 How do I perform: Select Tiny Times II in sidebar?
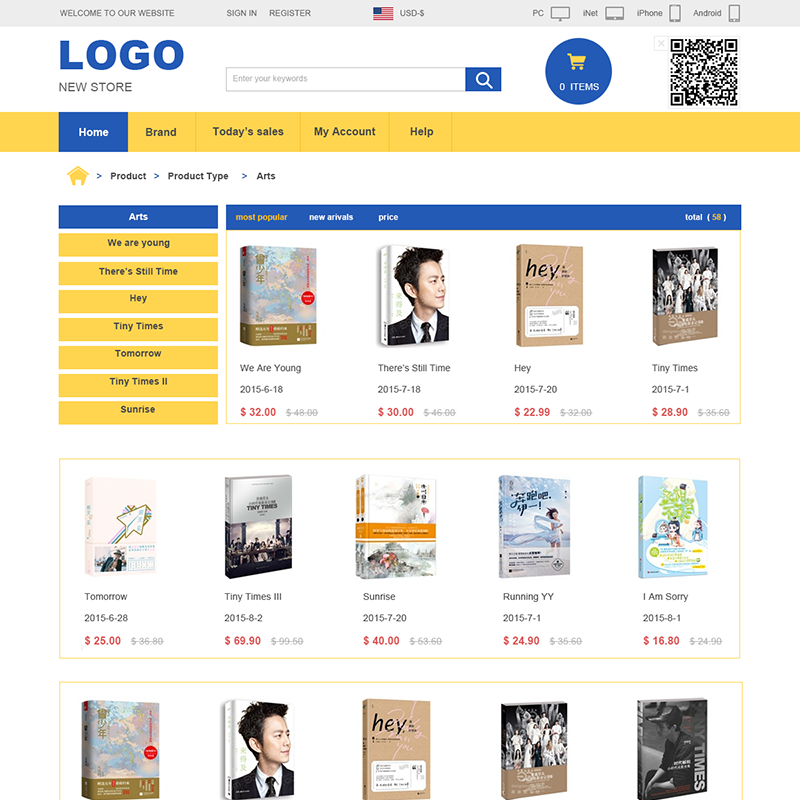tap(138, 382)
